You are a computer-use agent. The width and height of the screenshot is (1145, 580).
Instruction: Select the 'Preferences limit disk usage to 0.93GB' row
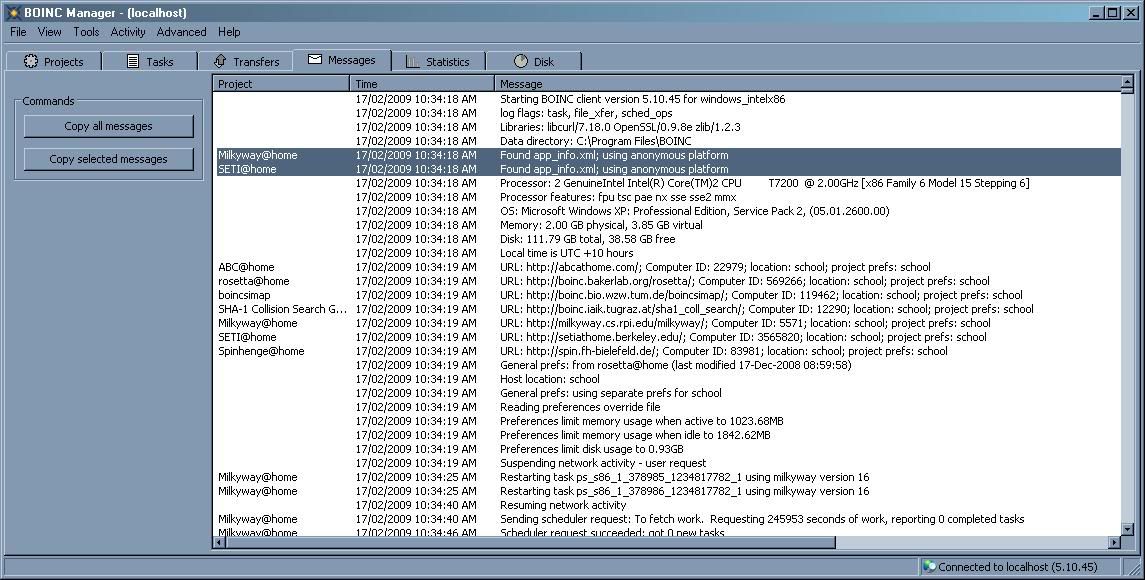coord(667,449)
